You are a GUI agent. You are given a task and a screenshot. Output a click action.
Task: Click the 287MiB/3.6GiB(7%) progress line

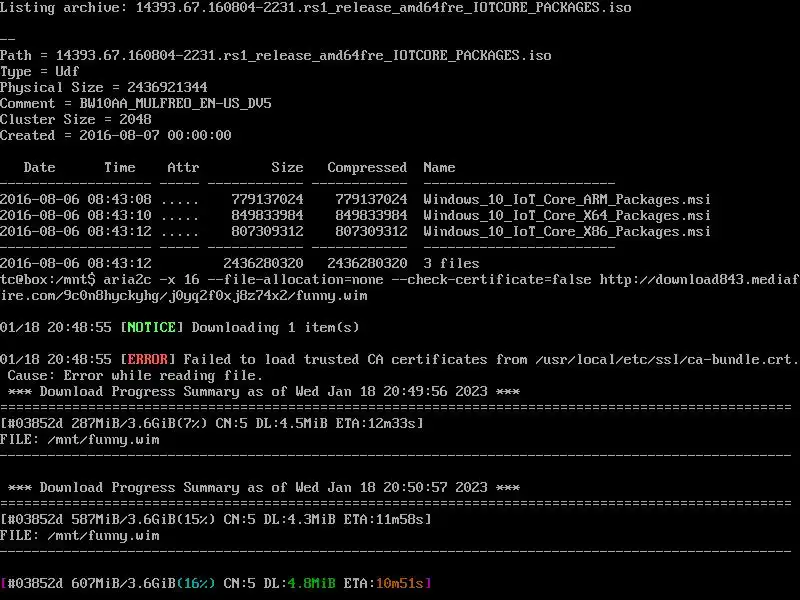coord(212,423)
